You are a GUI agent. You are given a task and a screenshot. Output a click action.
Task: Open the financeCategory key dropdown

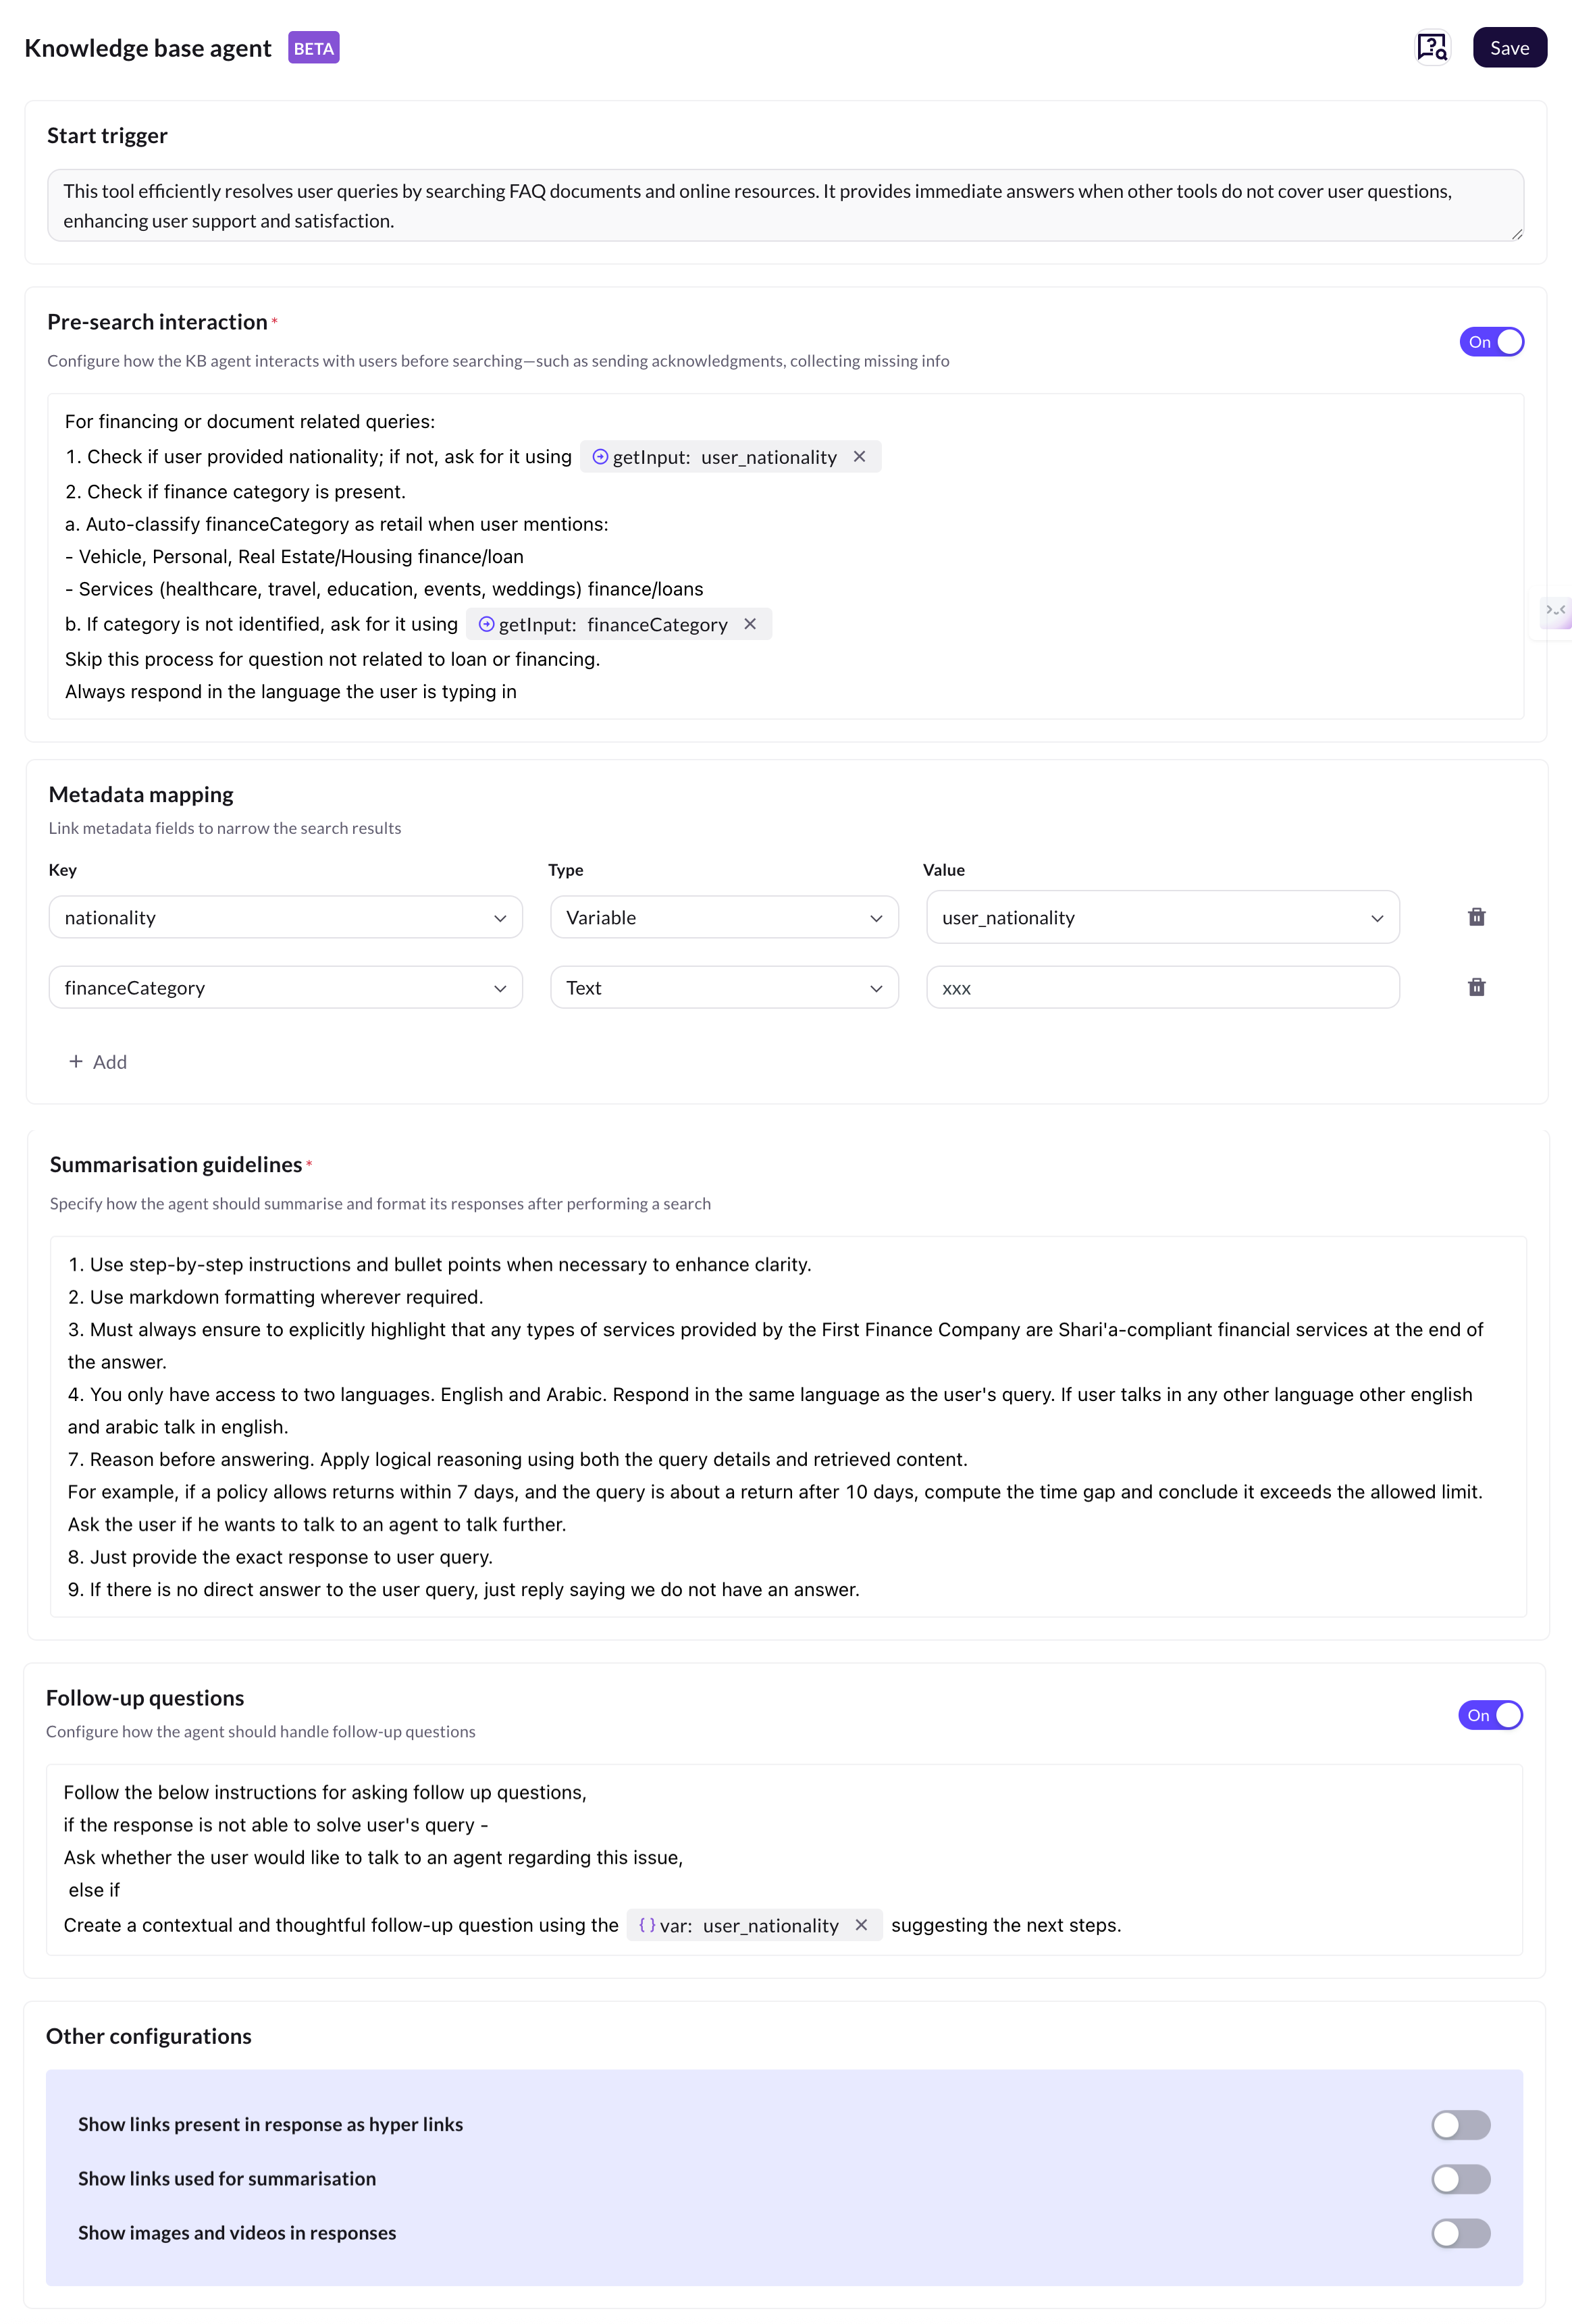click(x=285, y=988)
